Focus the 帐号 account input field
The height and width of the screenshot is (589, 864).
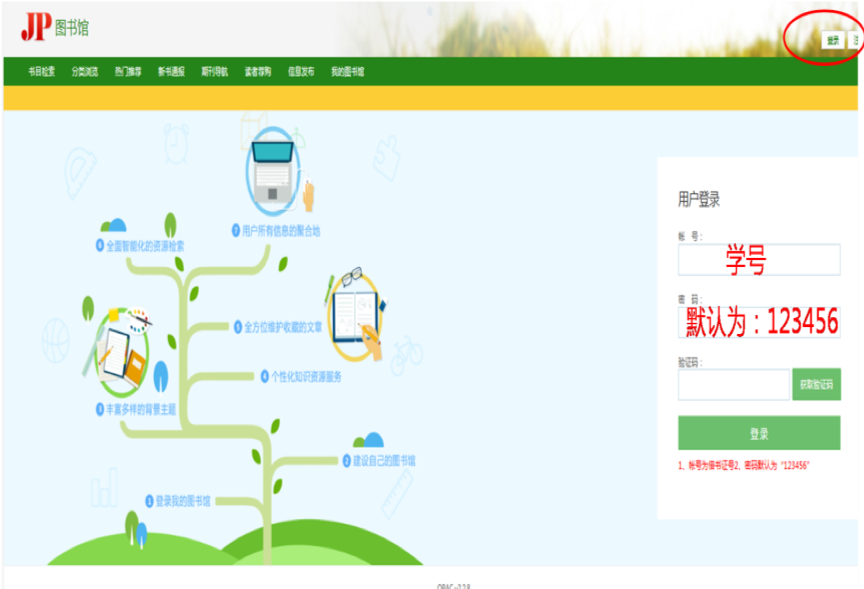(759, 260)
